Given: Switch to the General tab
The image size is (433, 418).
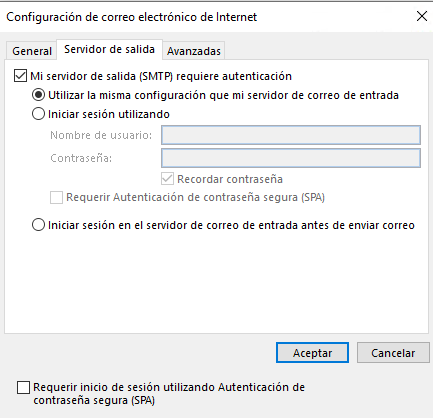Looking at the screenshot, I should (32, 51).
